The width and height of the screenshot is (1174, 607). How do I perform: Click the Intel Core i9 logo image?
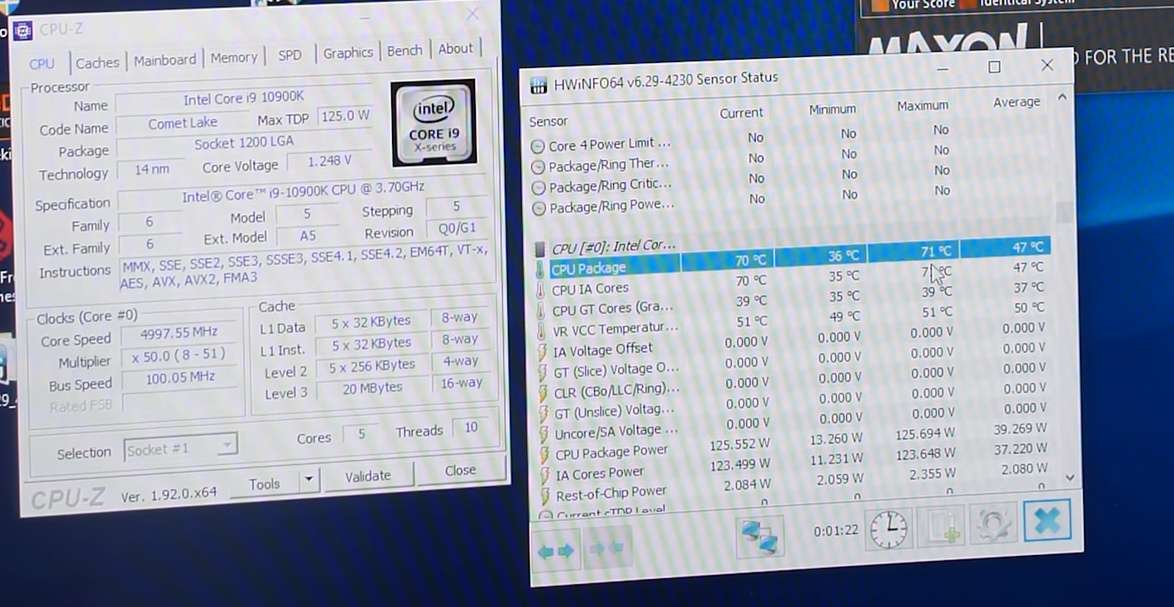[432, 123]
